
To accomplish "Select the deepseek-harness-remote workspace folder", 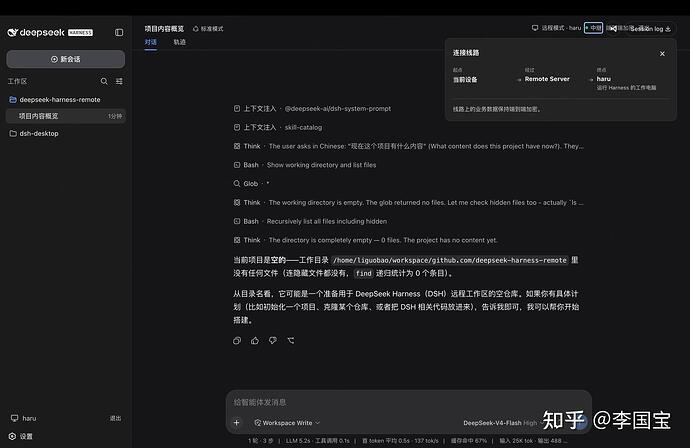I will tap(55, 100).
